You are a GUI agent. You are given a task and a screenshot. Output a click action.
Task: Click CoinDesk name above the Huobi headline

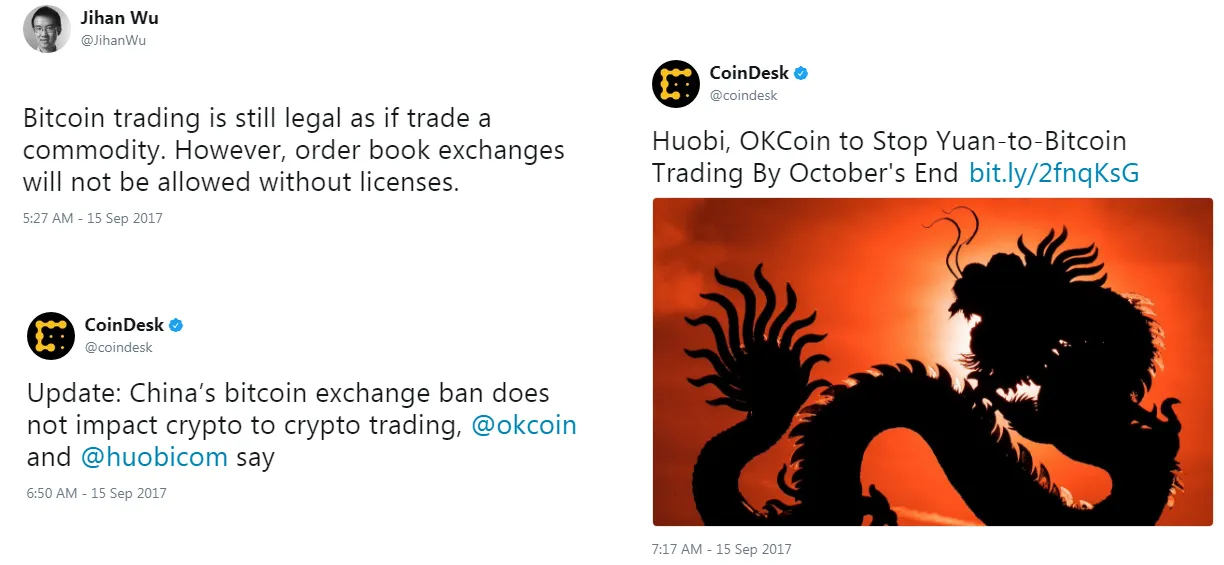pyautogui.click(x=749, y=73)
